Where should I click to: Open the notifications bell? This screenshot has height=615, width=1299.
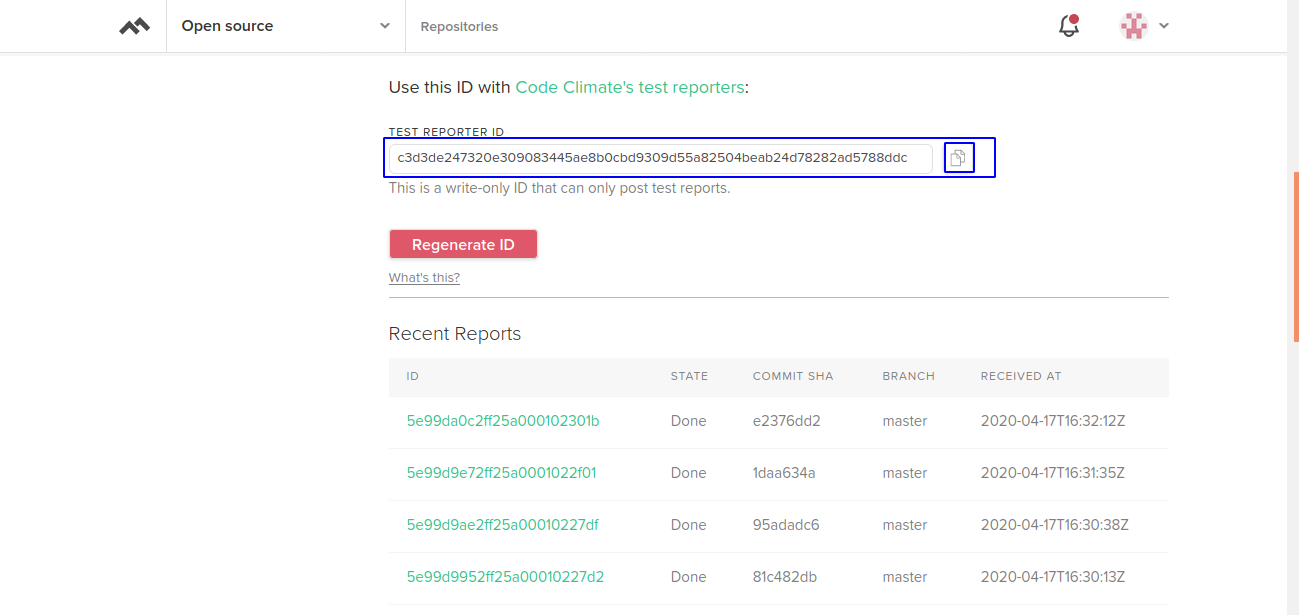pos(1069,26)
